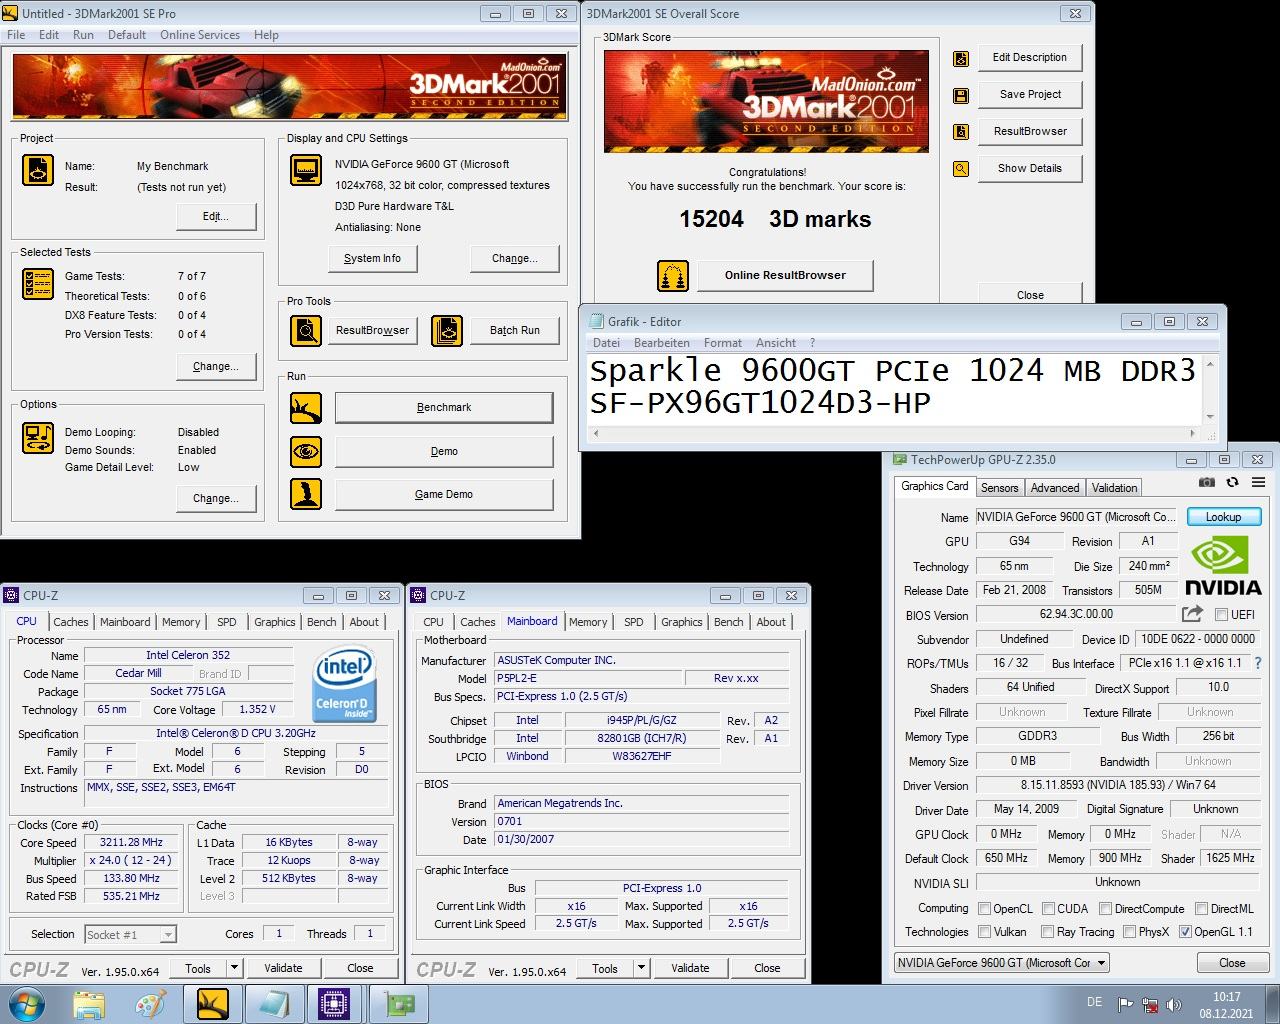Screen dimensions: 1280x1024
Task: Open Paint from the taskbar
Action: click(151, 1004)
